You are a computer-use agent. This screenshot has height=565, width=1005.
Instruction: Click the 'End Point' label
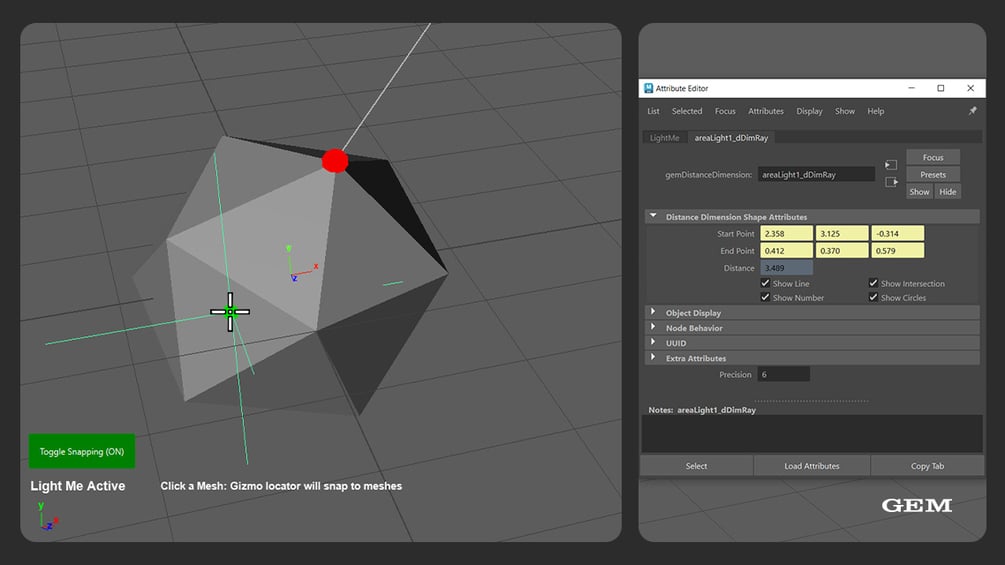(x=737, y=250)
